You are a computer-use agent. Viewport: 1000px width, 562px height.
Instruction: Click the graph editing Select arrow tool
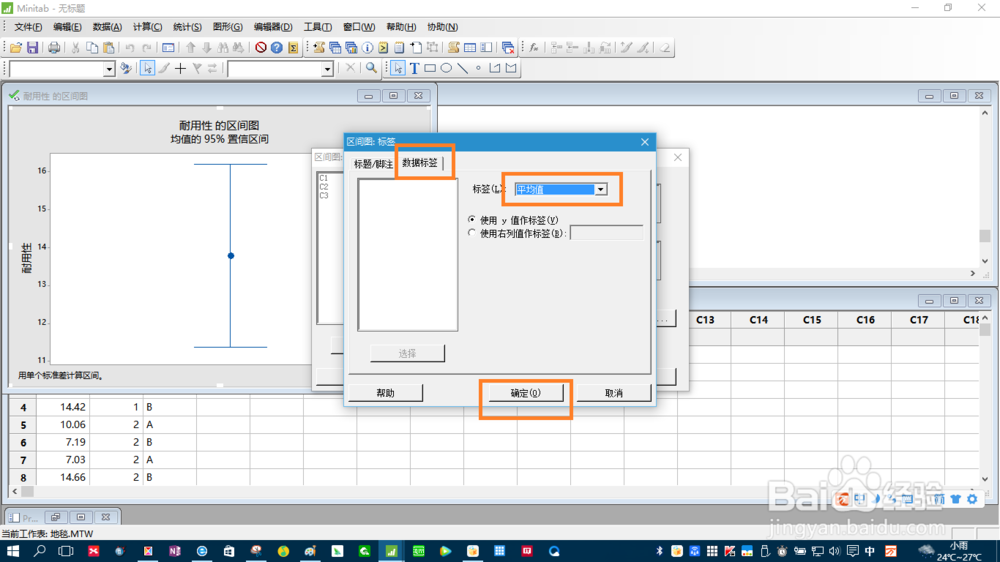tap(147, 68)
